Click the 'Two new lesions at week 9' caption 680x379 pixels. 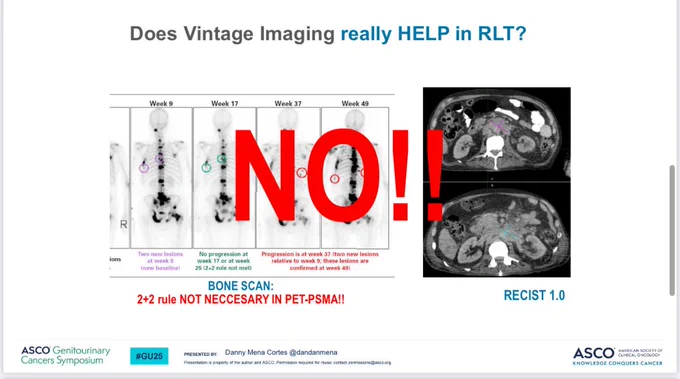coord(160,261)
